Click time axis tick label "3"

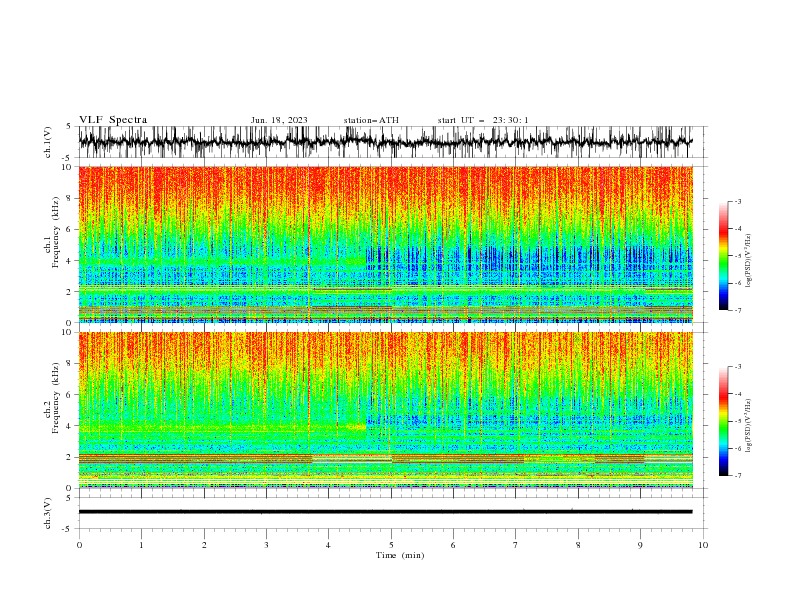click(x=266, y=545)
